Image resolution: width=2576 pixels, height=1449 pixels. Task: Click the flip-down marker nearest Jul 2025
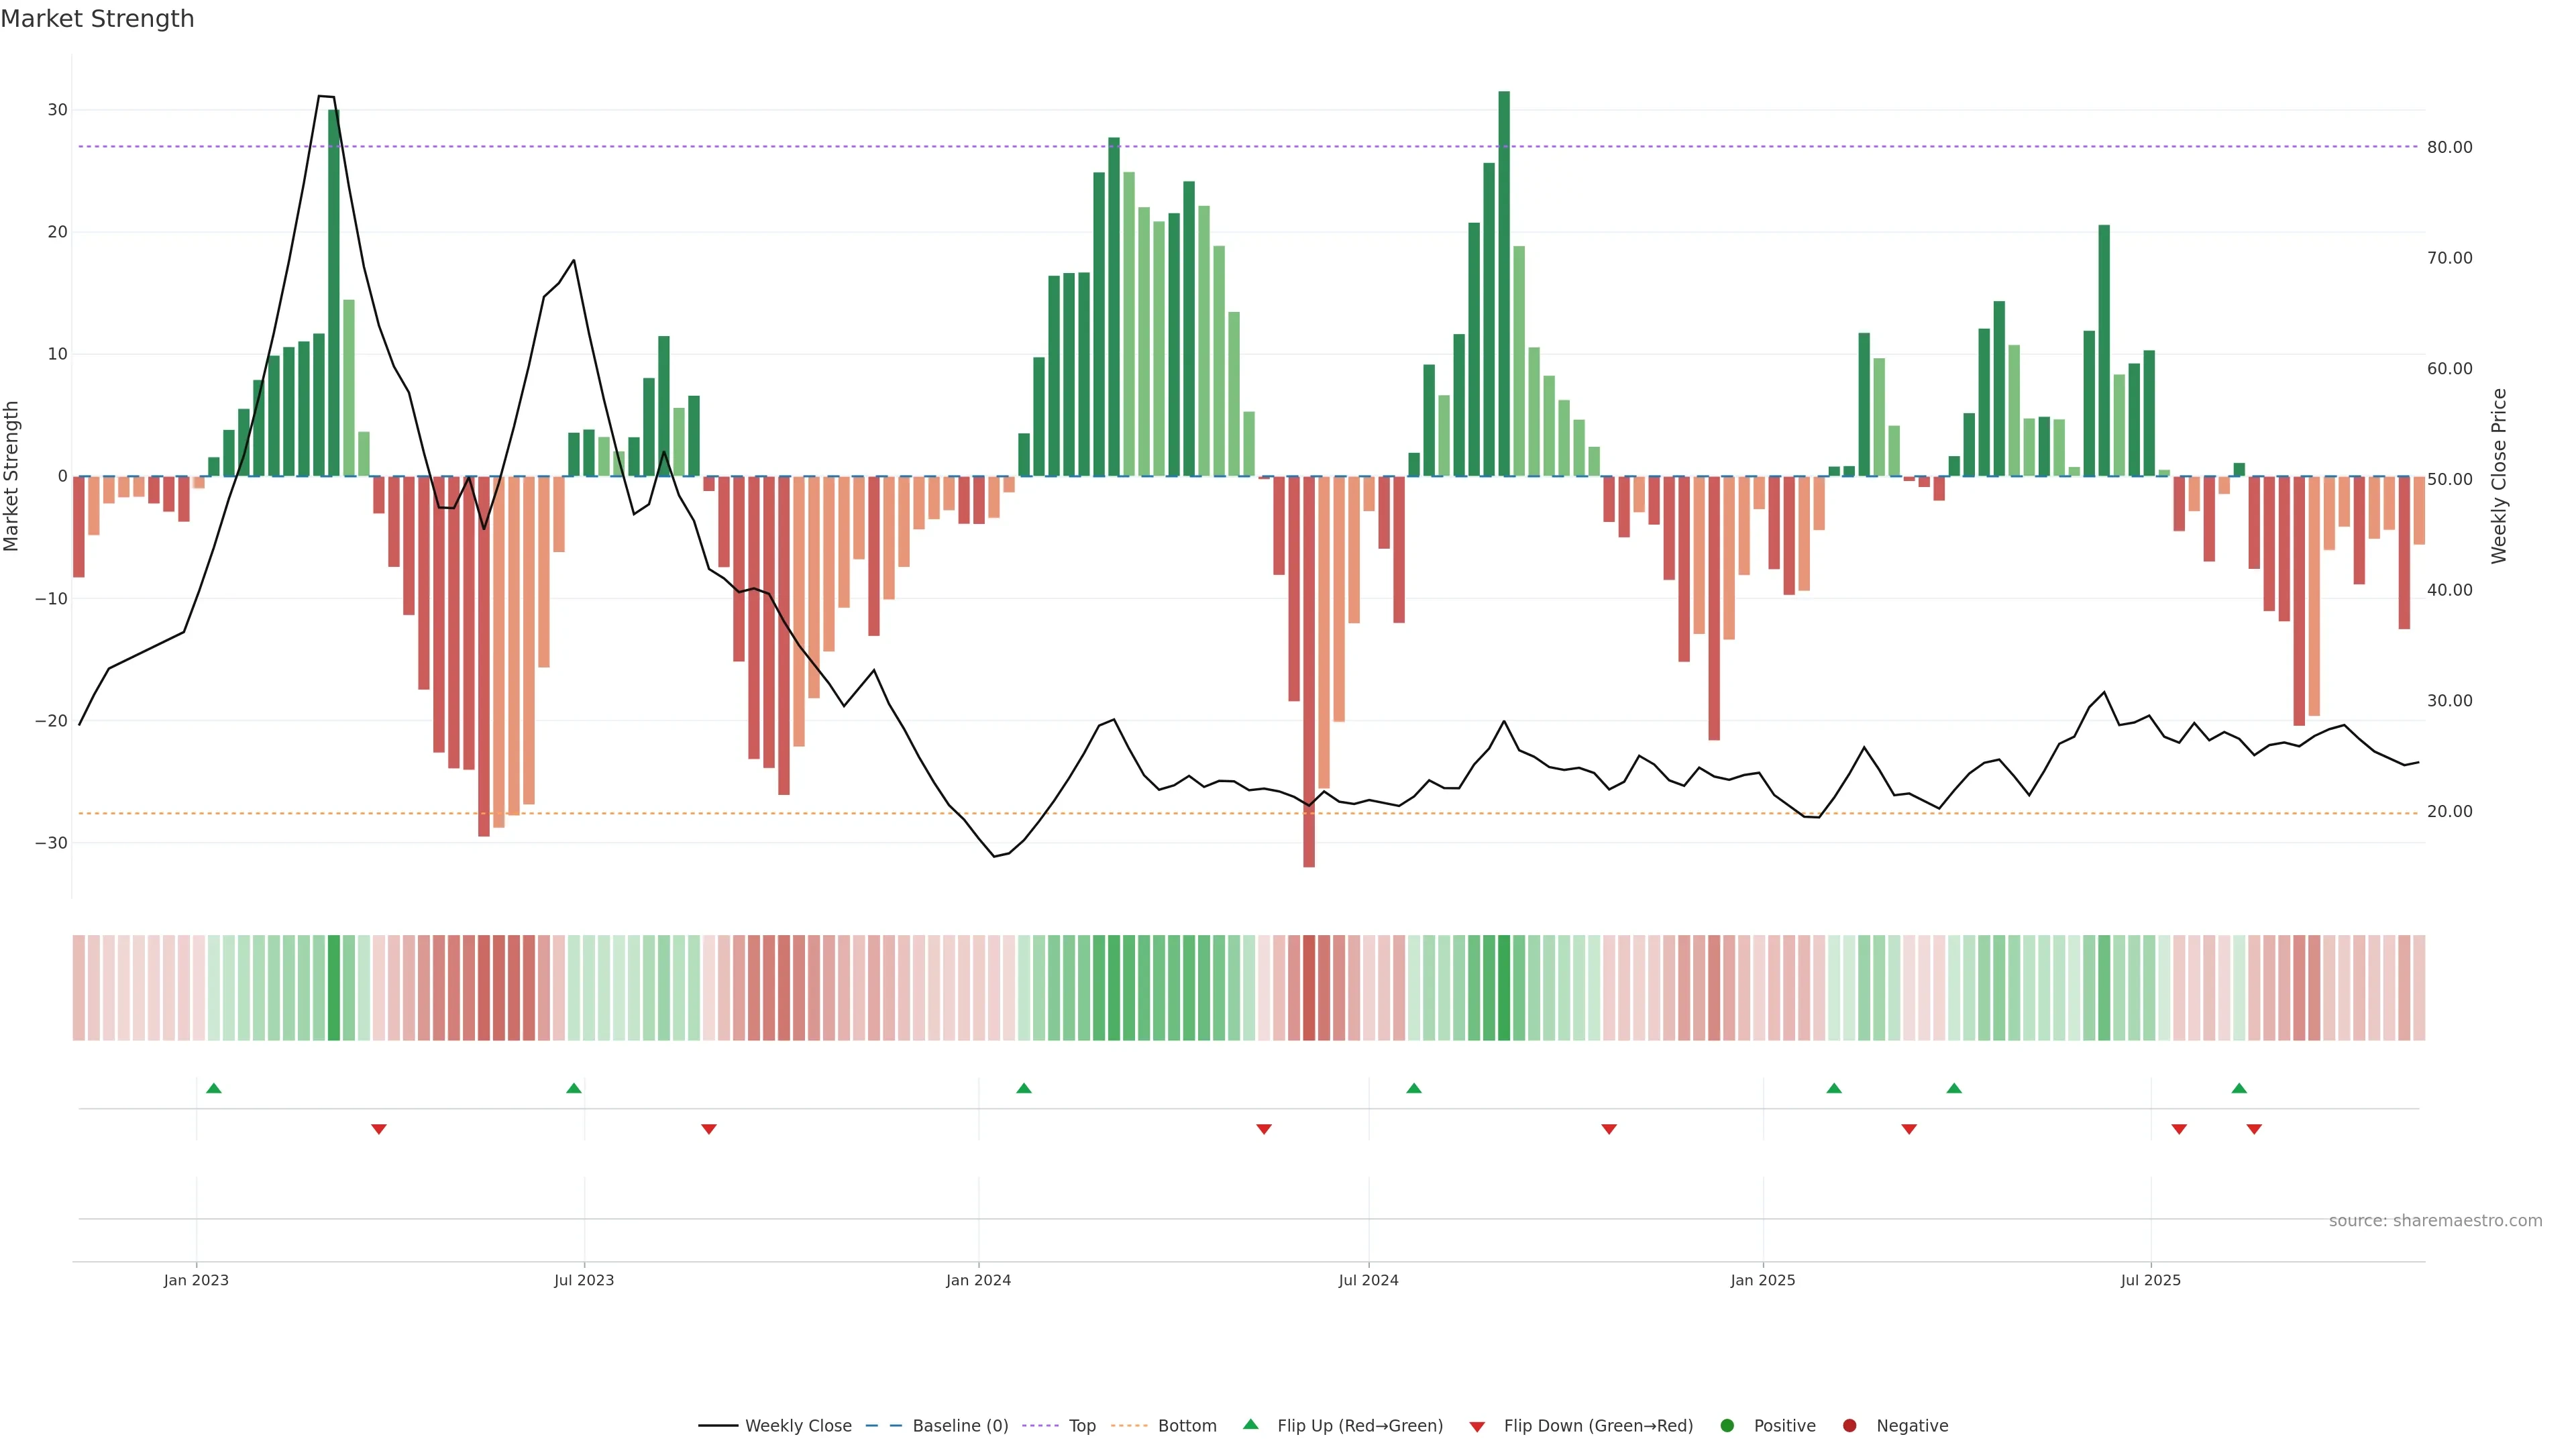click(x=2179, y=1129)
